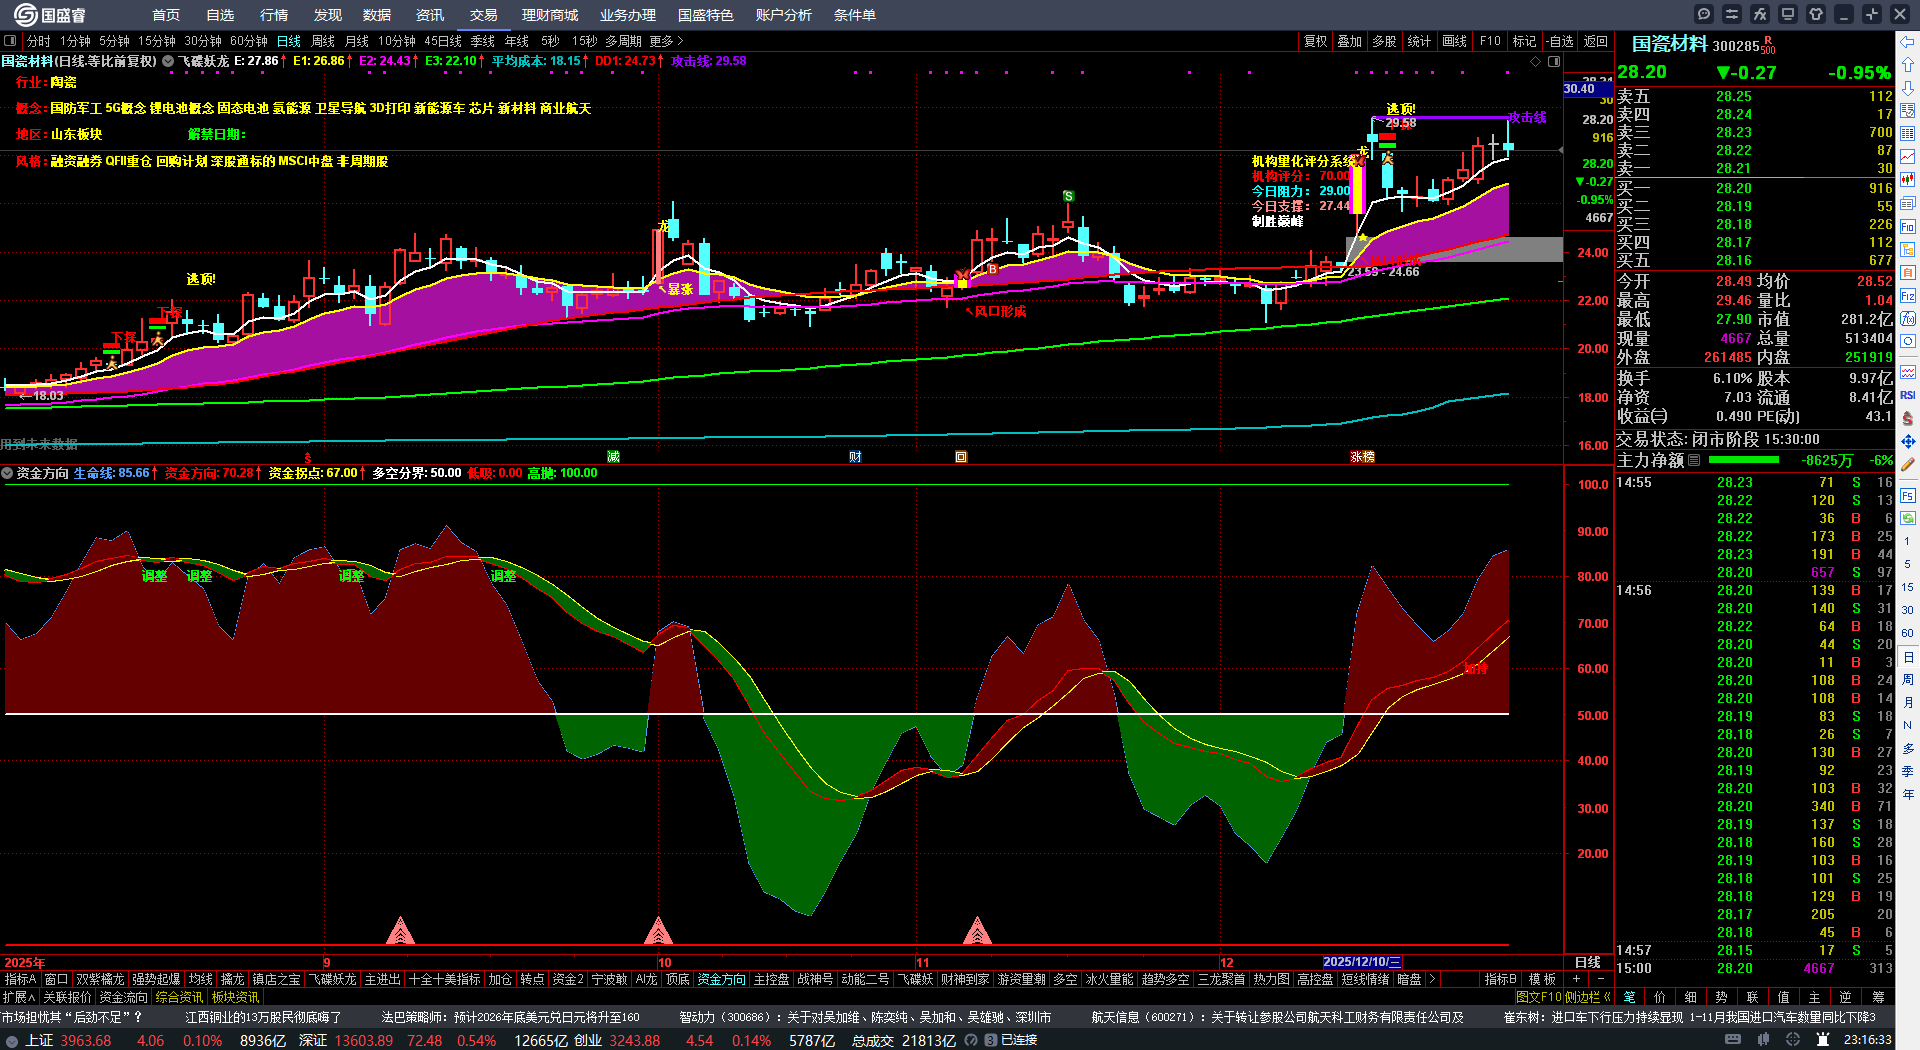Collapse the 侧边栏 sidebar toggle
The image size is (1920, 1050).
tap(1589, 997)
